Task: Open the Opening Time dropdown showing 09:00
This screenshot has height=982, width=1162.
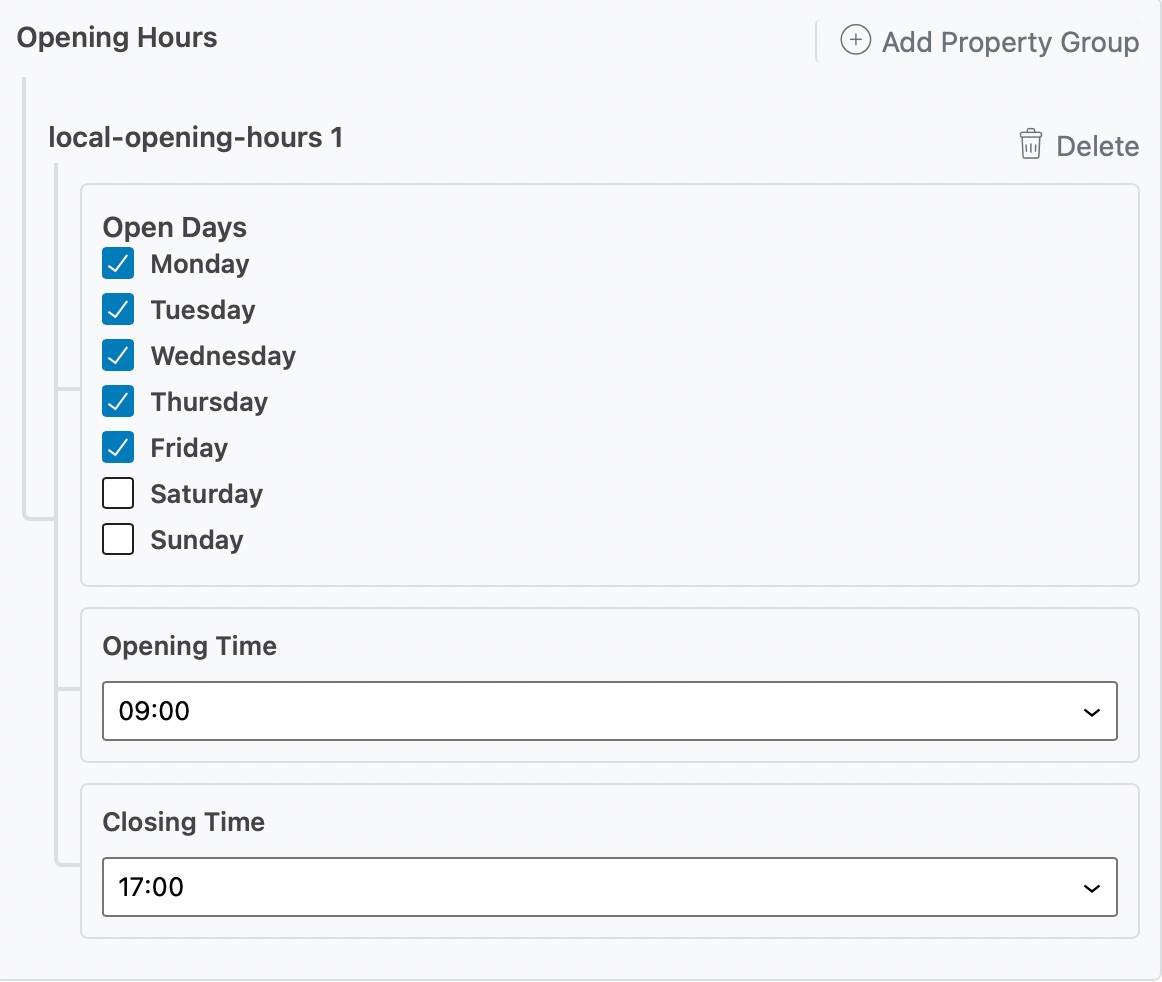Action: click(609, 711)
